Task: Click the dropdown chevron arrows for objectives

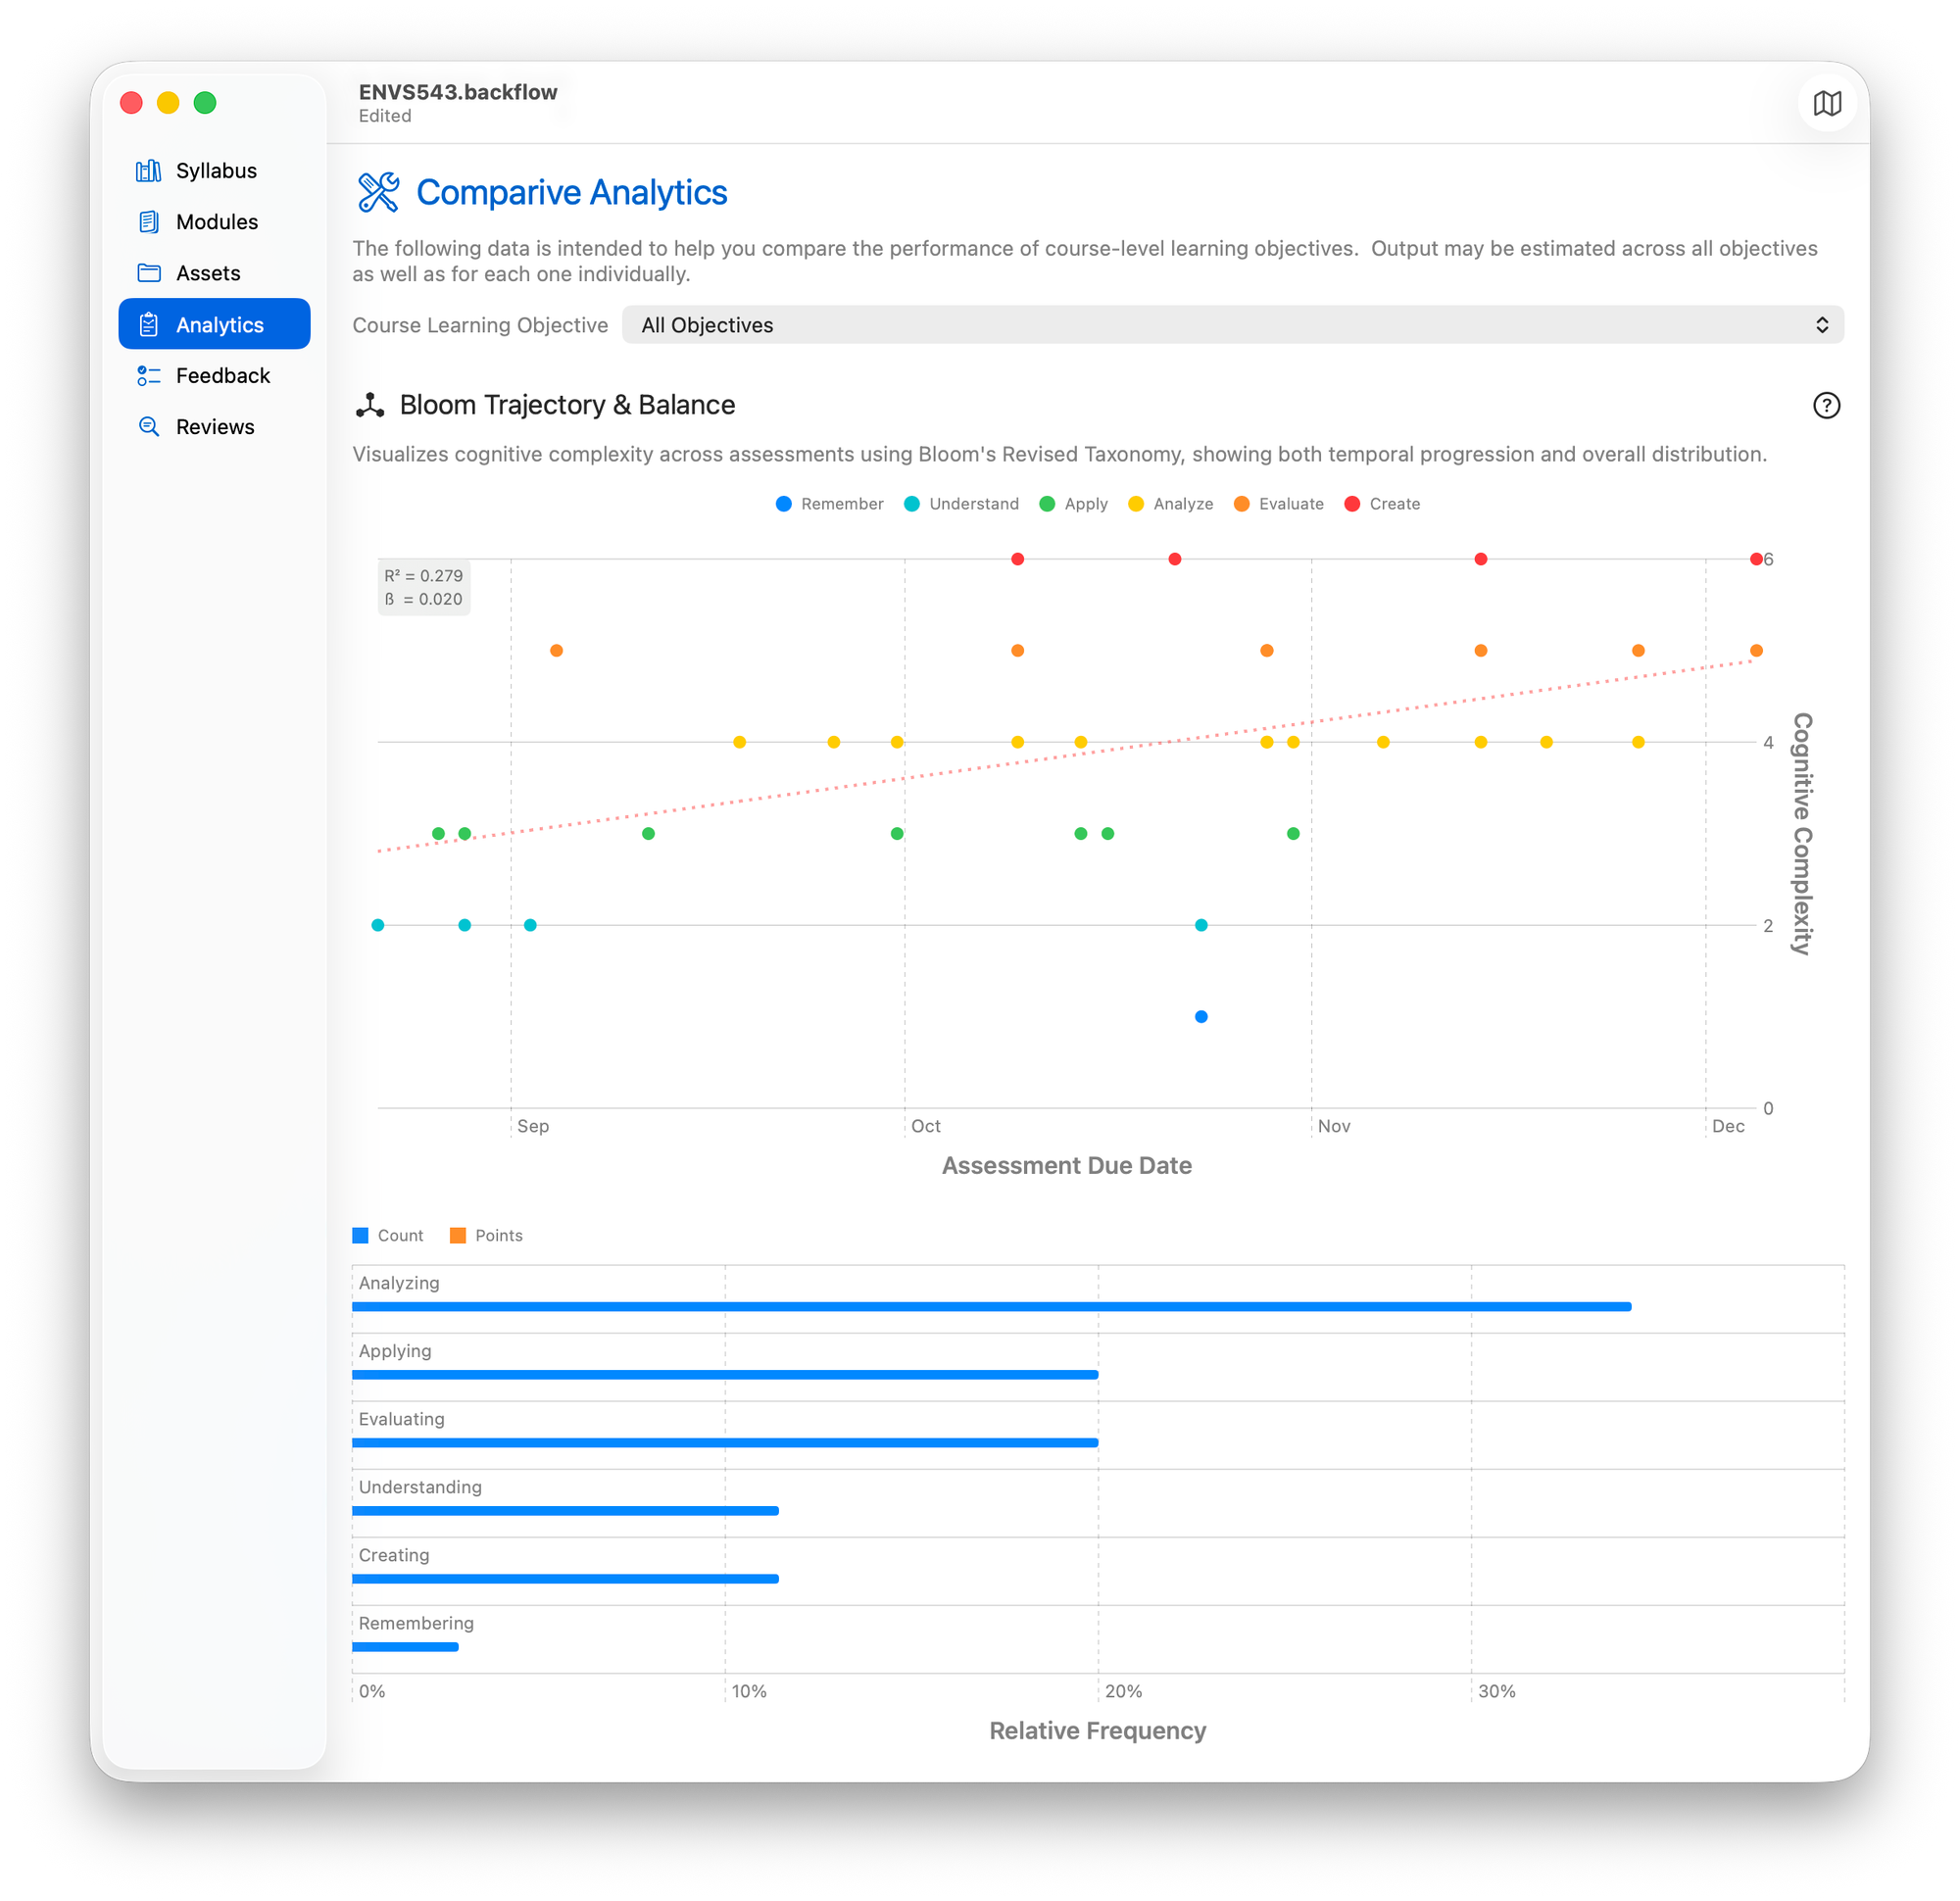Action: [x=1821, y=325]
